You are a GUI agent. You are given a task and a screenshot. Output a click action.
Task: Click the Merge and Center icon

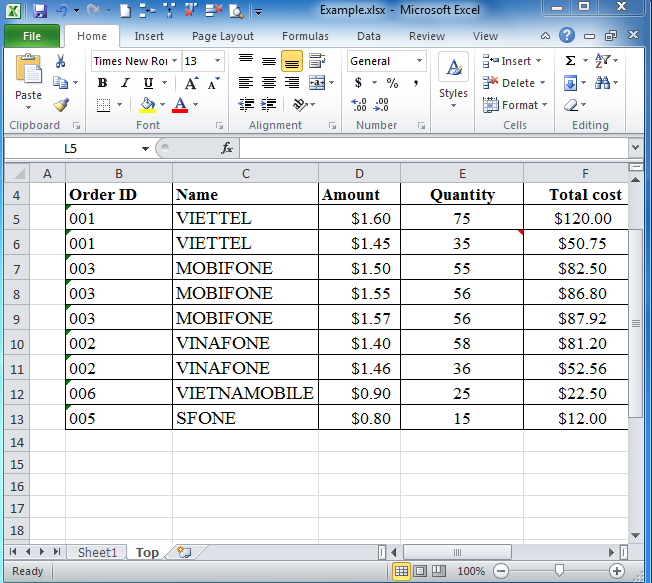click(317, 83)
